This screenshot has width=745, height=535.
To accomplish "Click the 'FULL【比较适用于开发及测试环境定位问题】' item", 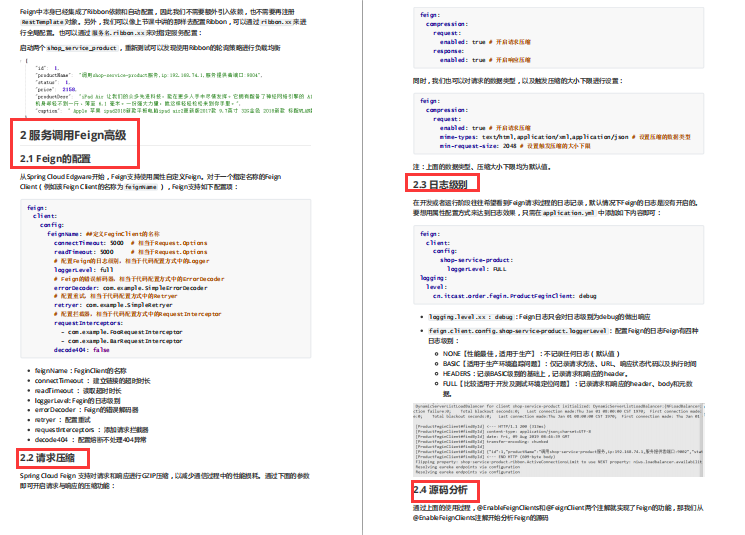I will tap(568, 388).
